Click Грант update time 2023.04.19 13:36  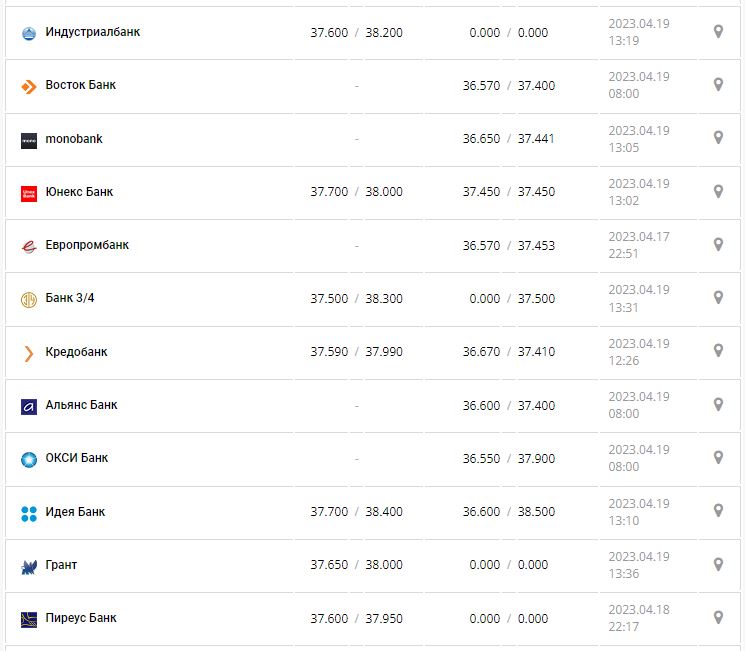tap(639, 564)
